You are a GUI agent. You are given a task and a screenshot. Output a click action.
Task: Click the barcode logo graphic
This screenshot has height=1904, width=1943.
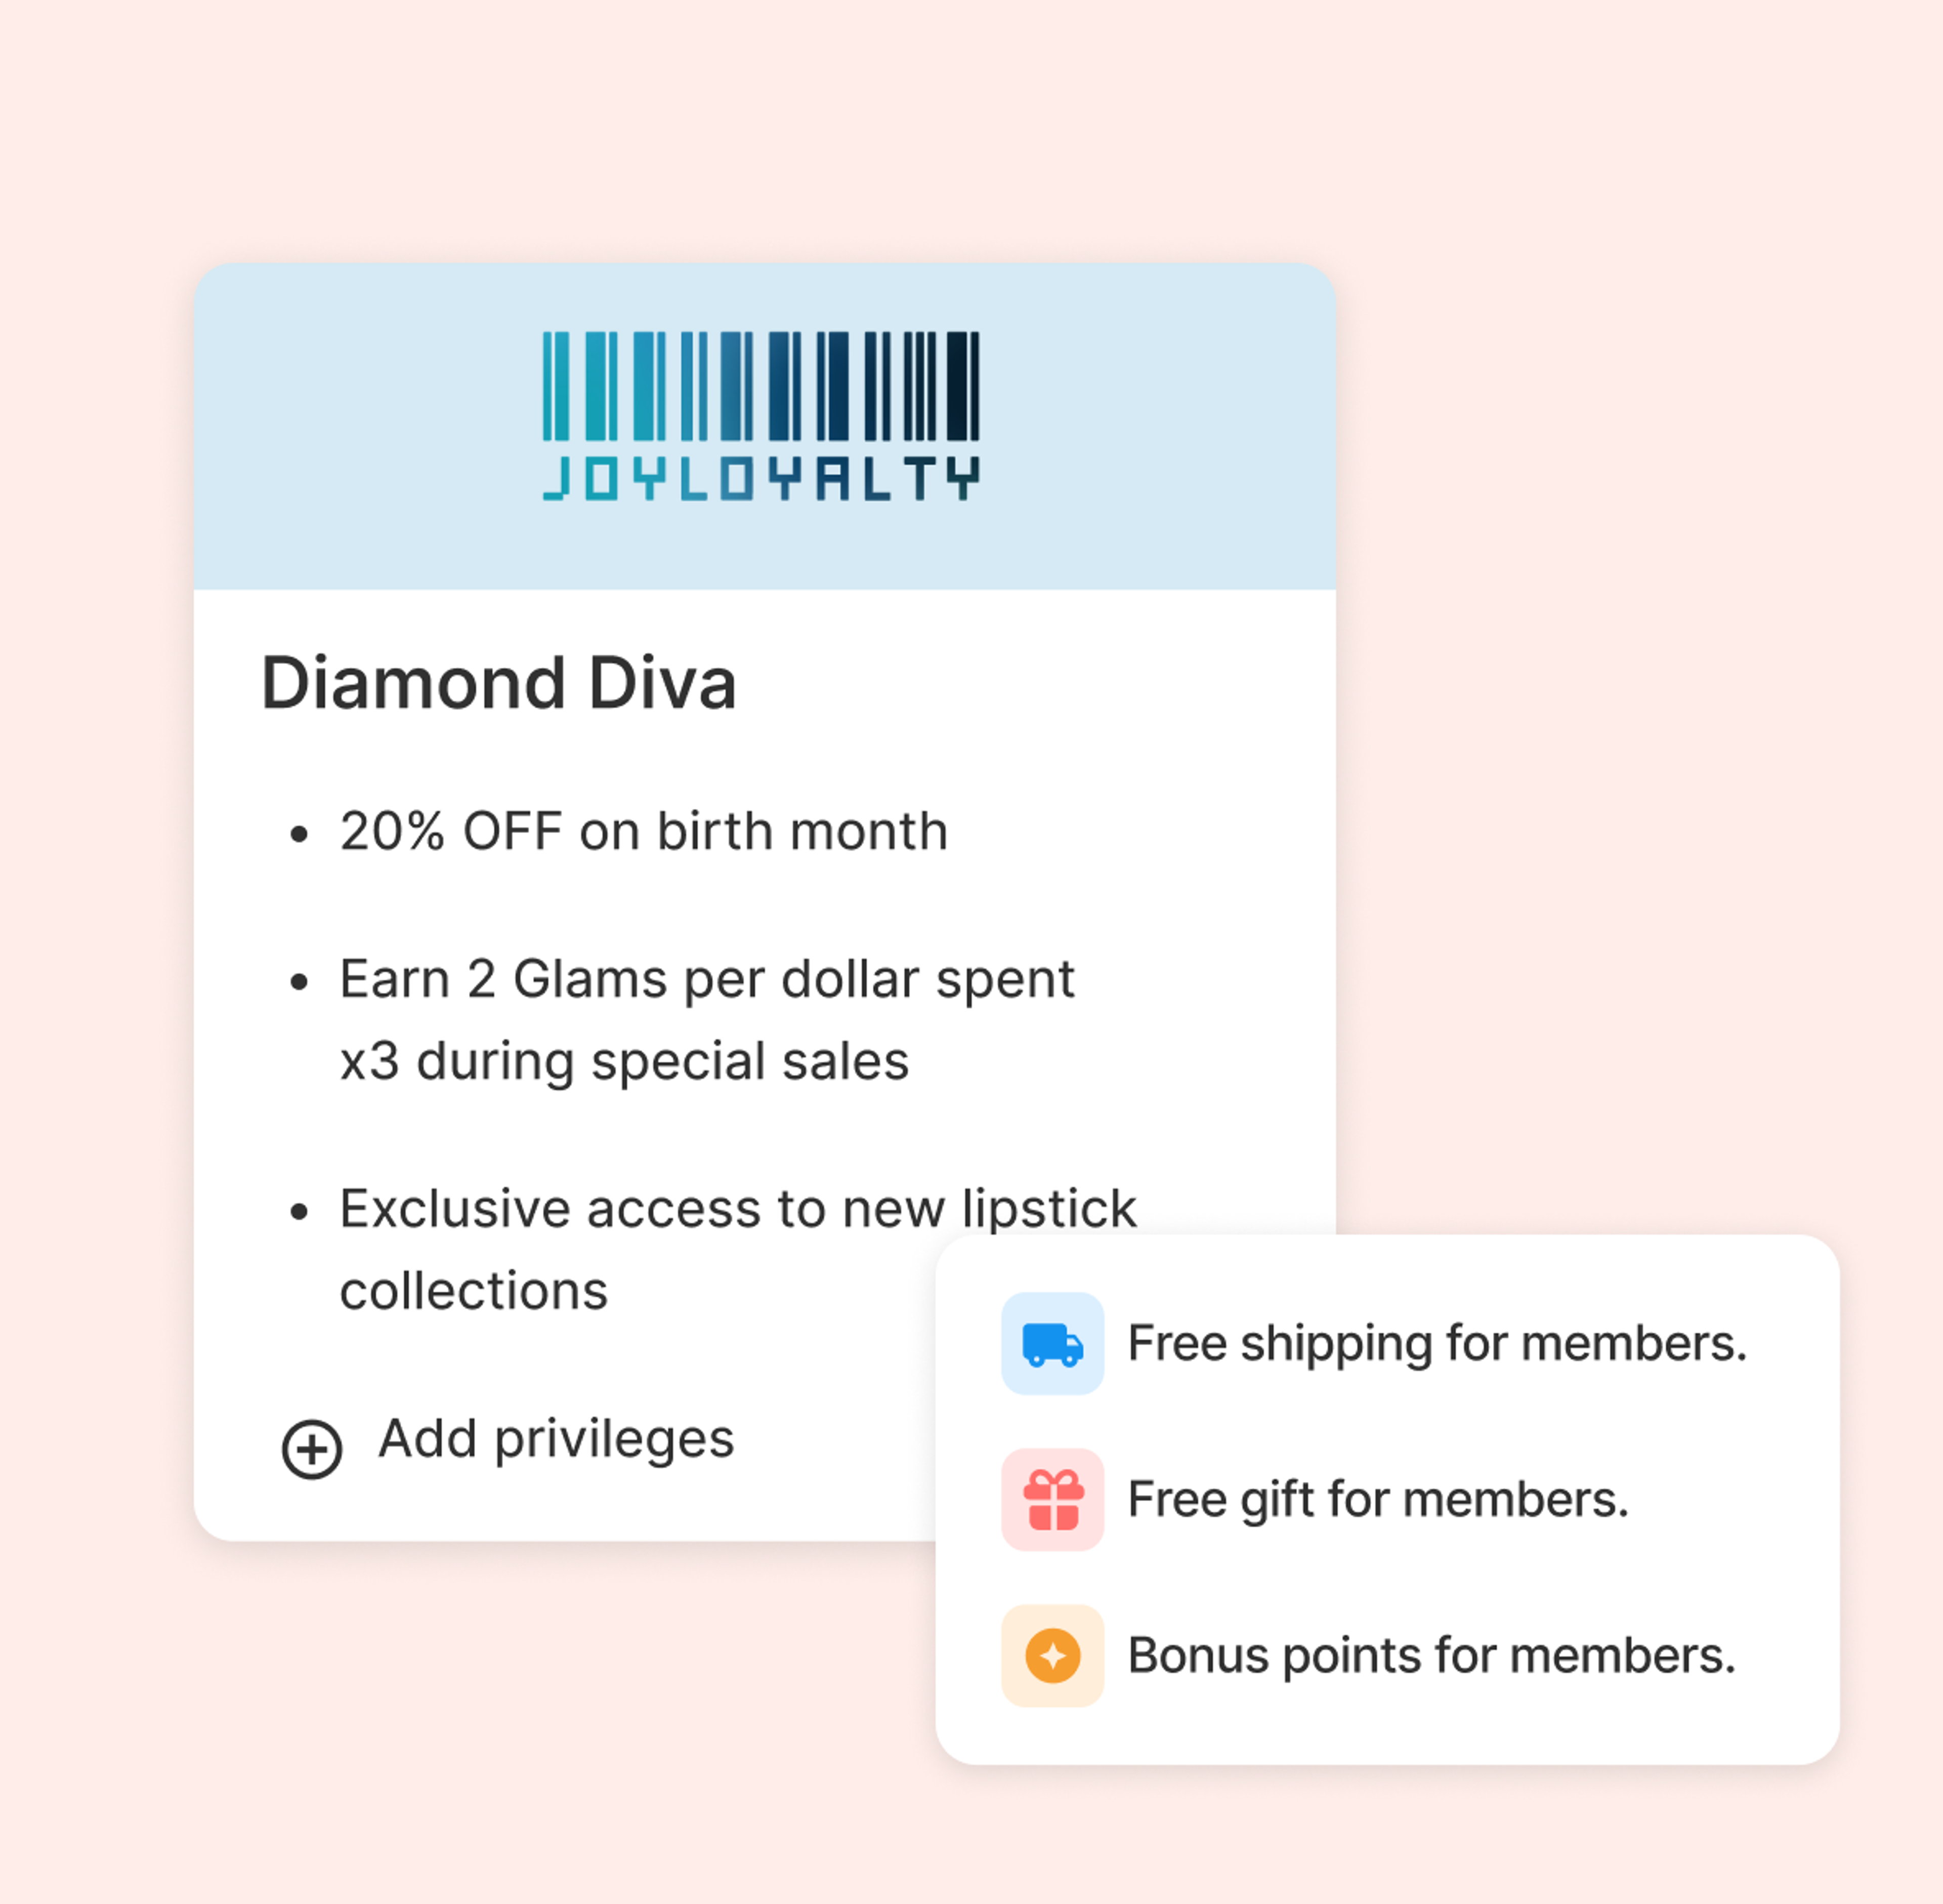click(x=760, y=386)
